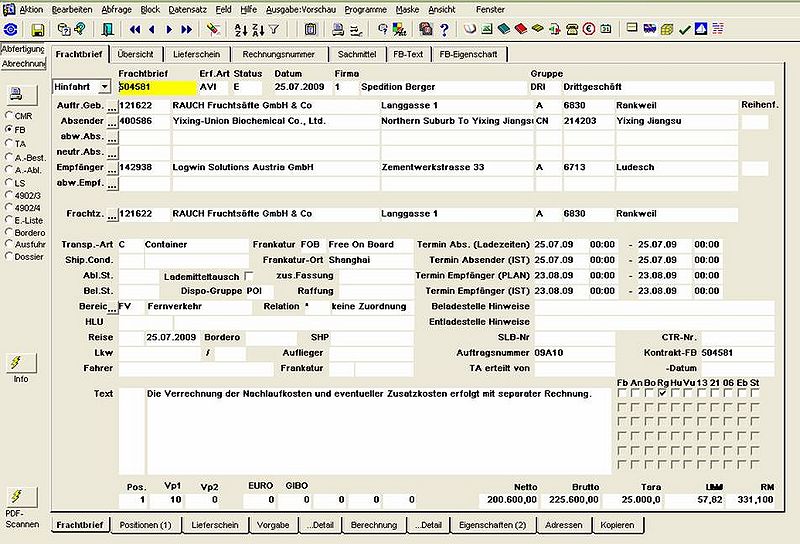Switch to the Rechnungsnummer tab
The width and height of the screenshot is (800, 544).
pos(278,54)
